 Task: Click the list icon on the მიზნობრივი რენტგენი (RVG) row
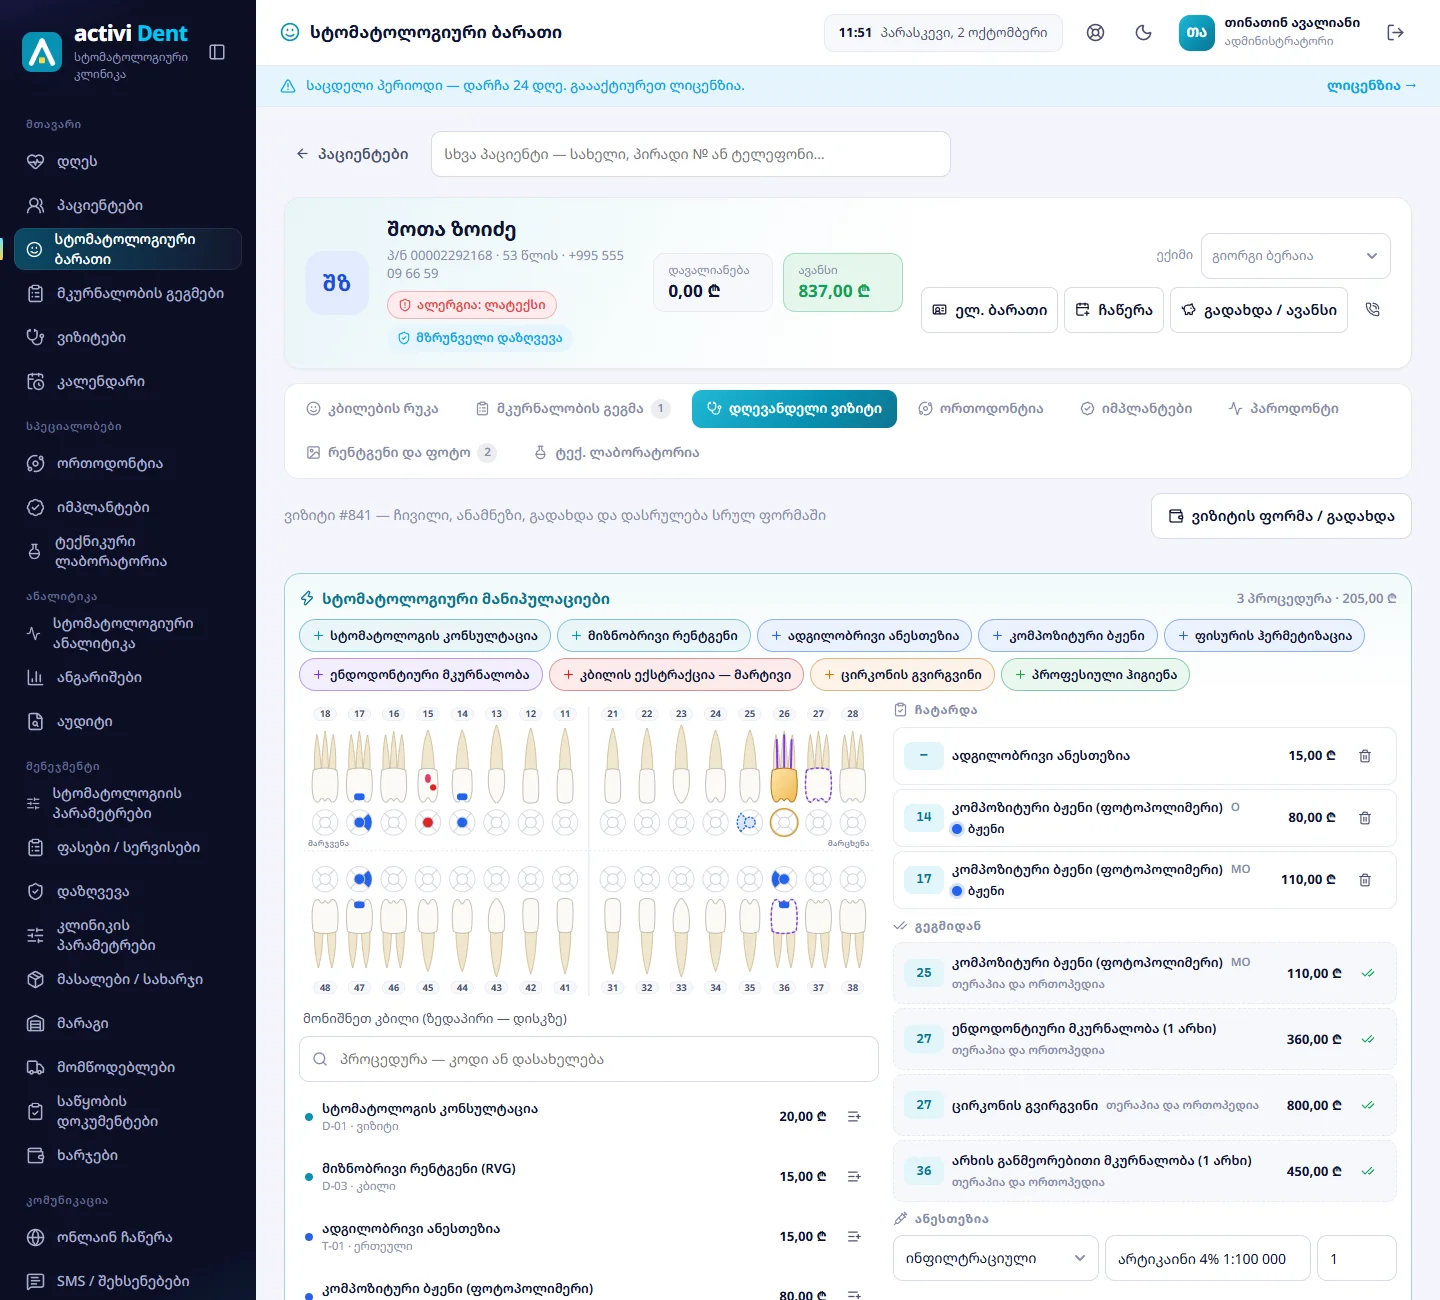854,1176
